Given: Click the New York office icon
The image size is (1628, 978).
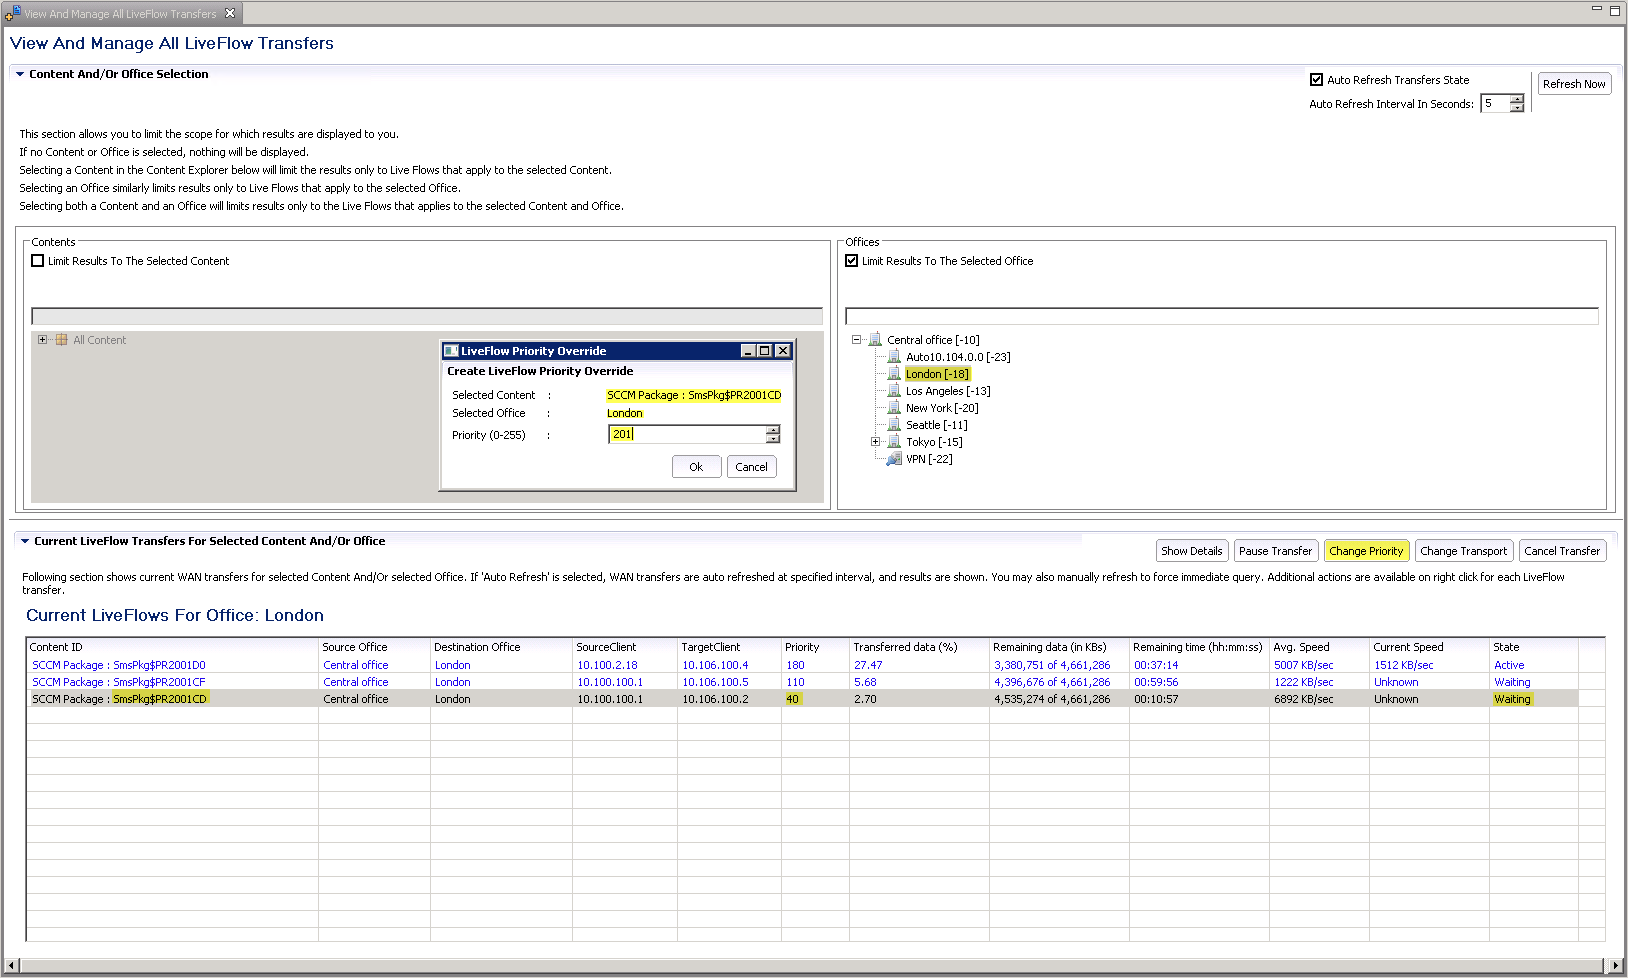Looking at the screenshot, I should point(894,408).
